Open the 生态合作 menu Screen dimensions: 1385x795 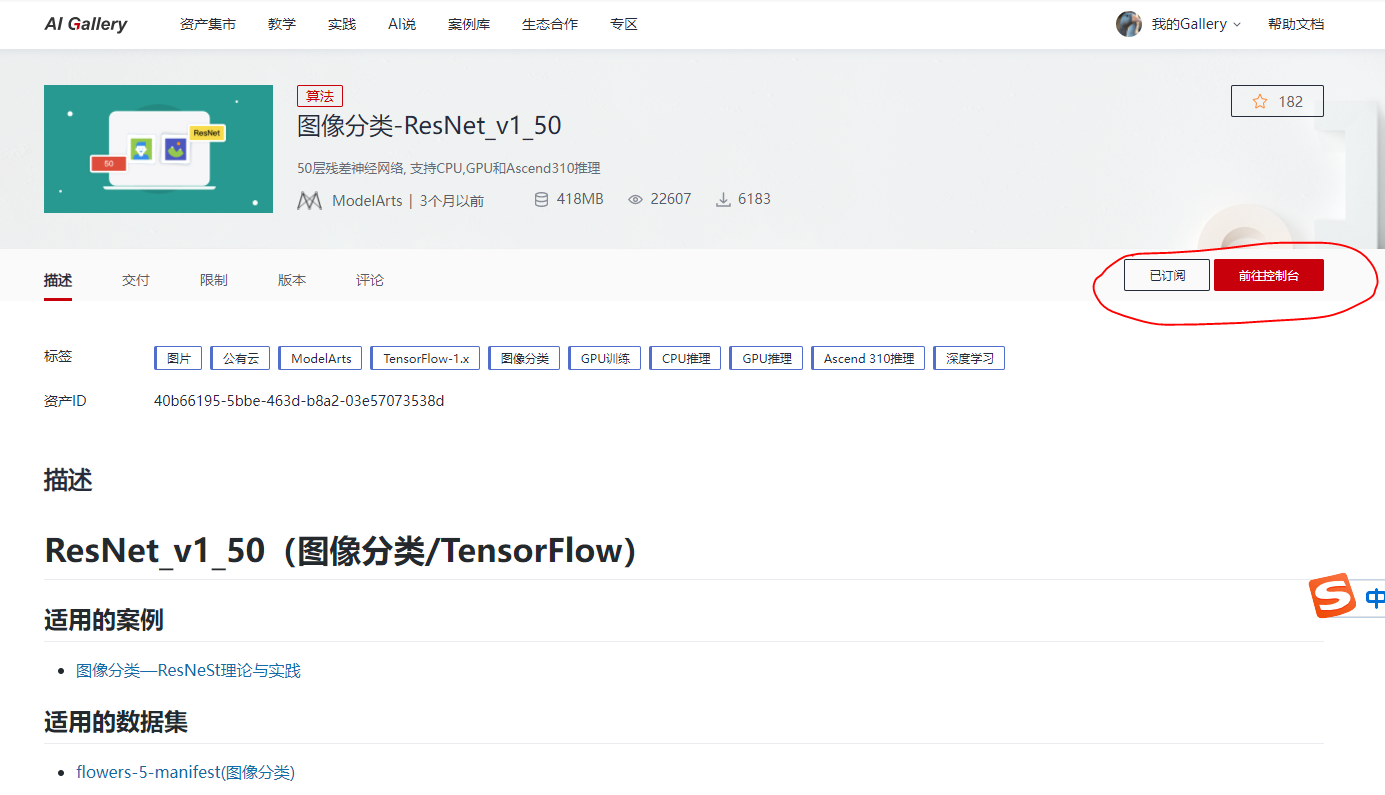550,24
